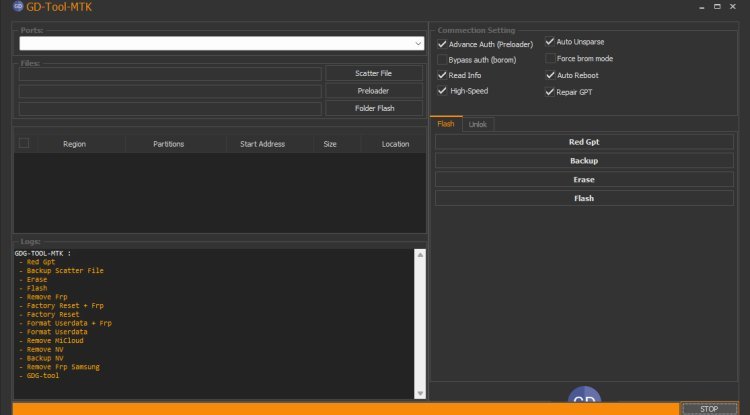Viewport: 750px width, 415px height.
Task: Click the Size column header
Action: point(330,144)
